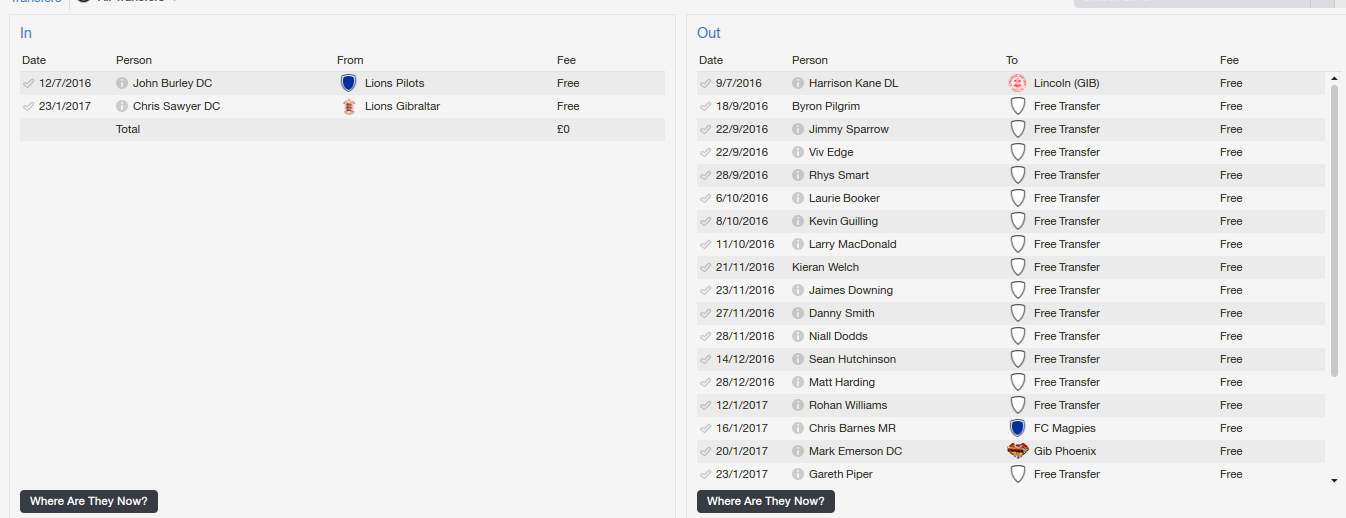
Task: Click info icon beside Mark Emerson
Action: click(798, 451)
